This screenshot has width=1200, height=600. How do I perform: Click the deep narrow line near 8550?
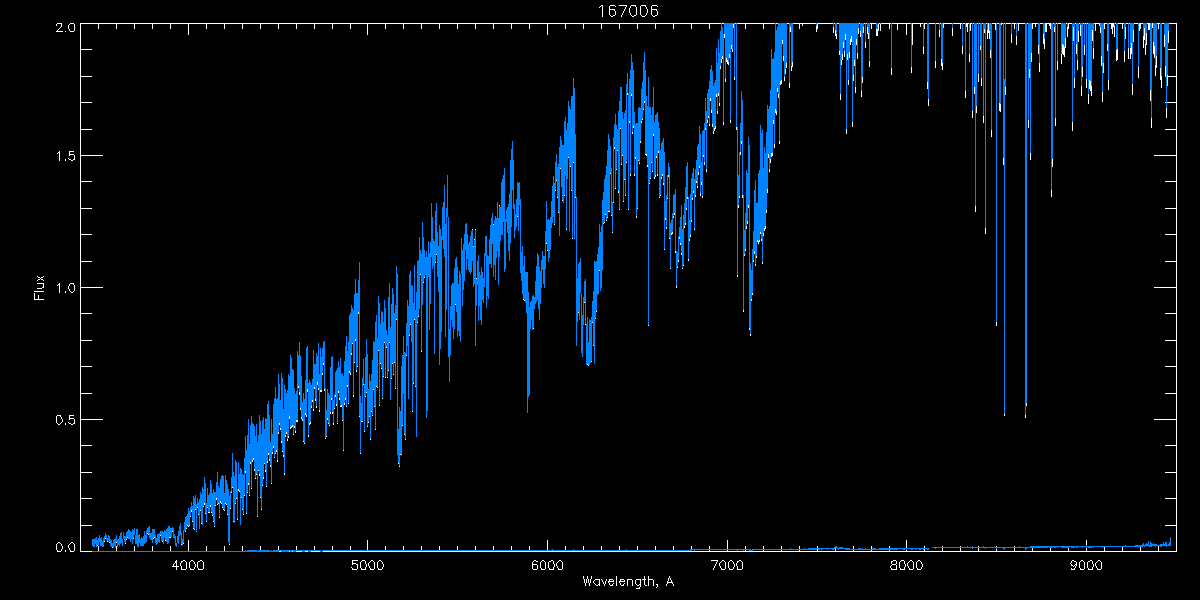(1004, 412)
